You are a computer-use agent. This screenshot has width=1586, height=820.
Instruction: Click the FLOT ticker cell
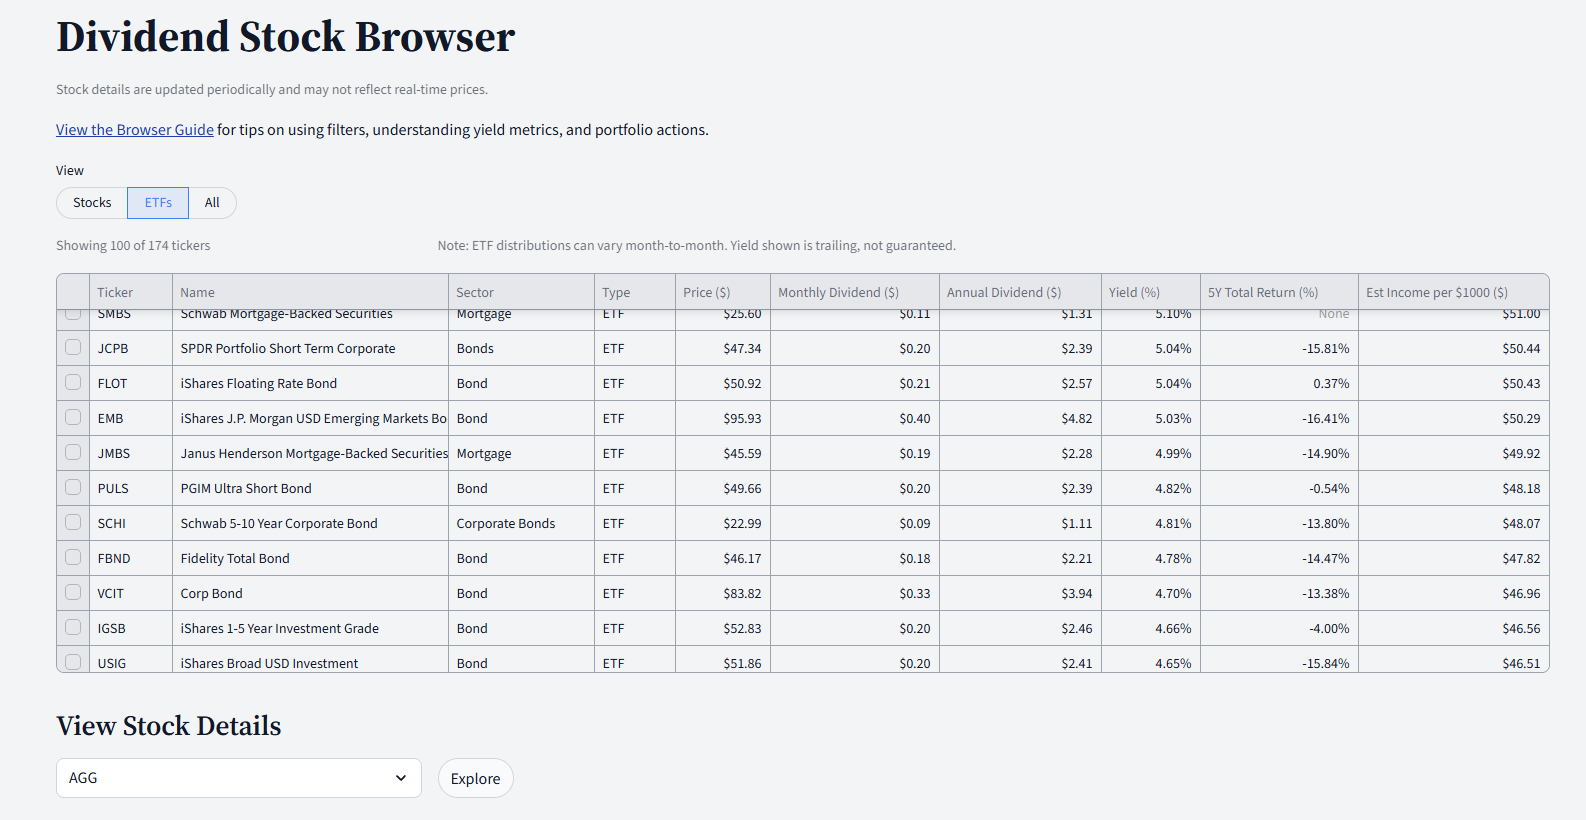click(x=131, y=383)
